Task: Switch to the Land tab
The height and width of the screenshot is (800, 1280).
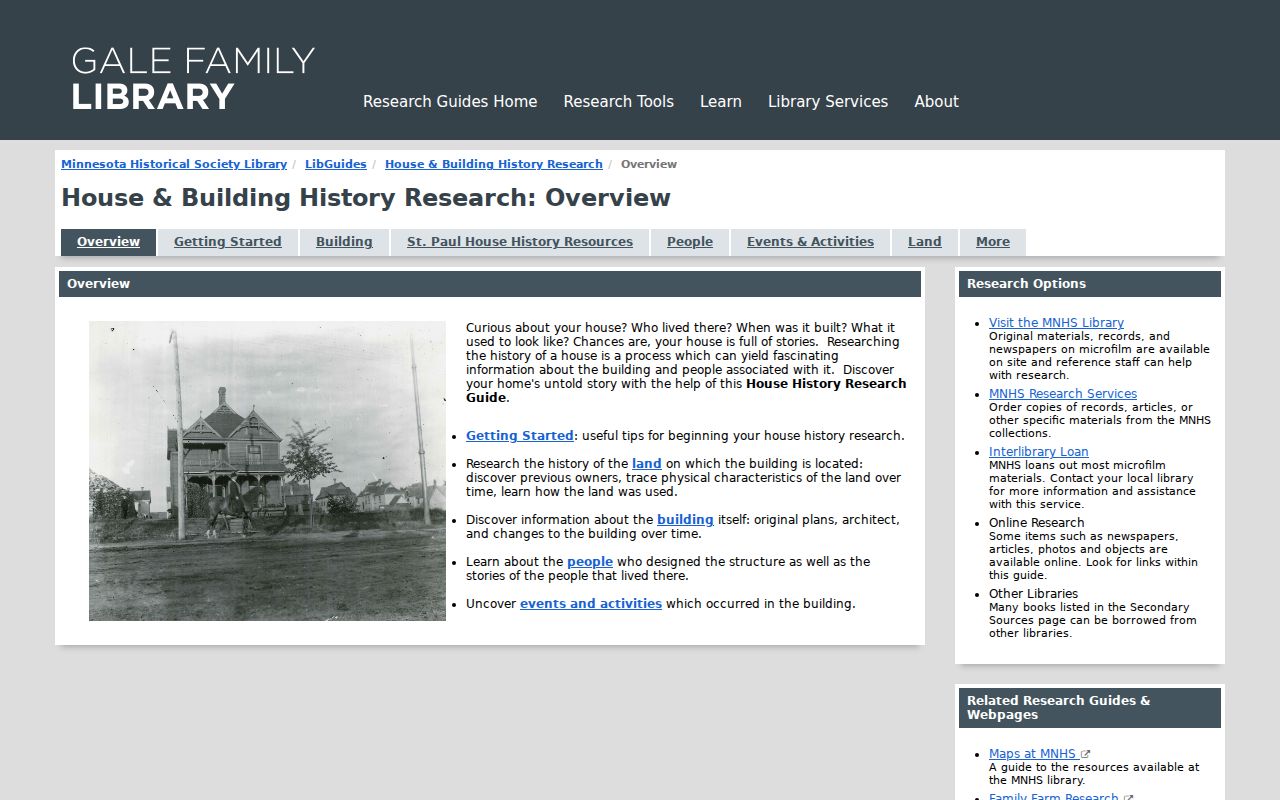Action: 925,242
